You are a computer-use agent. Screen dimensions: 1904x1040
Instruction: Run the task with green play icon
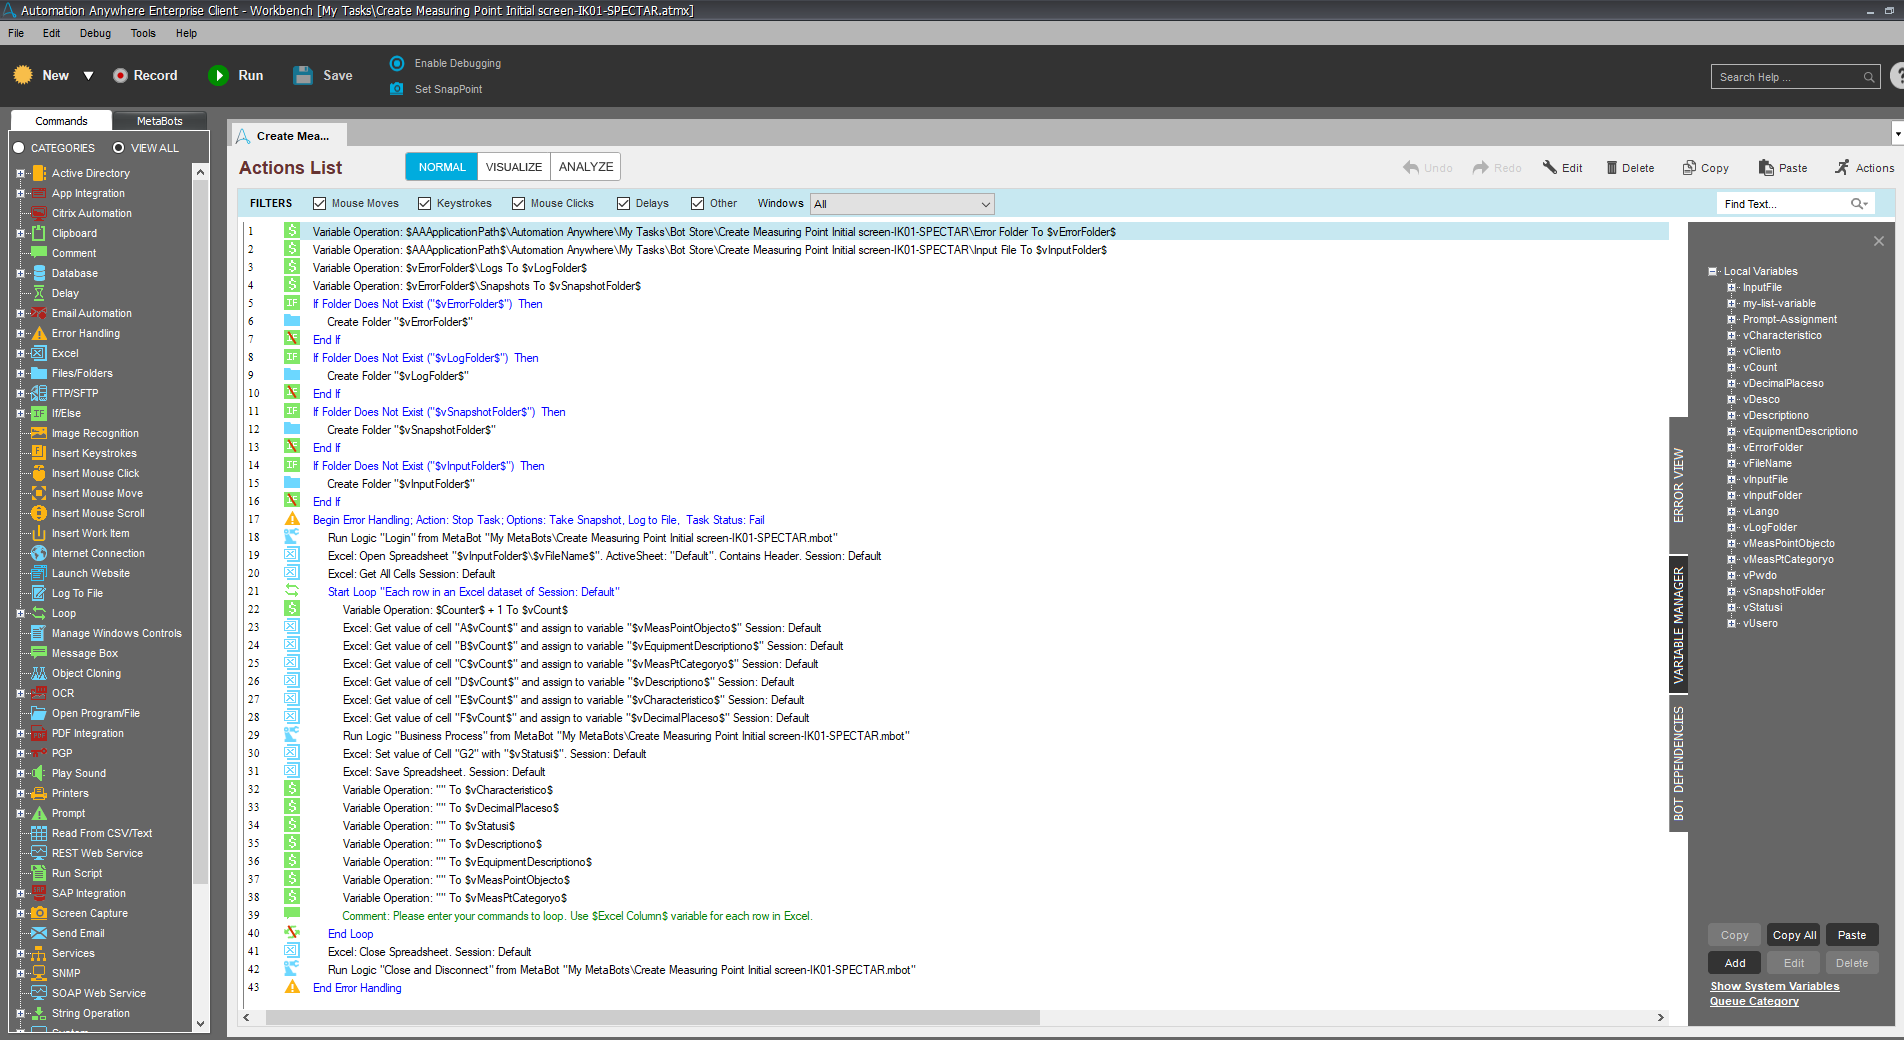pos(218,76)
